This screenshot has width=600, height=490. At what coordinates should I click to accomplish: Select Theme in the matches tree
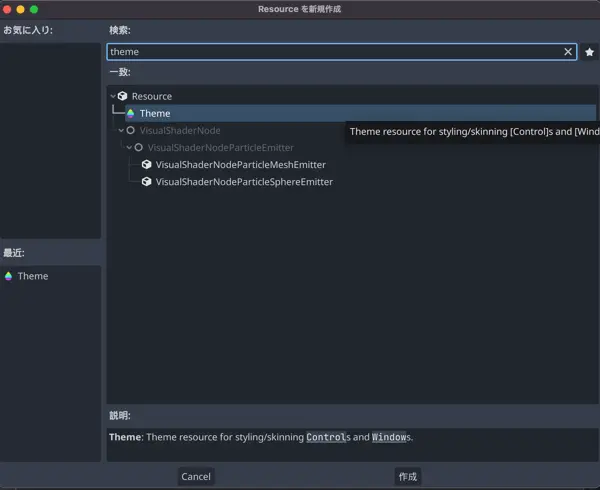pyautogui.click(x=155, y=114)
